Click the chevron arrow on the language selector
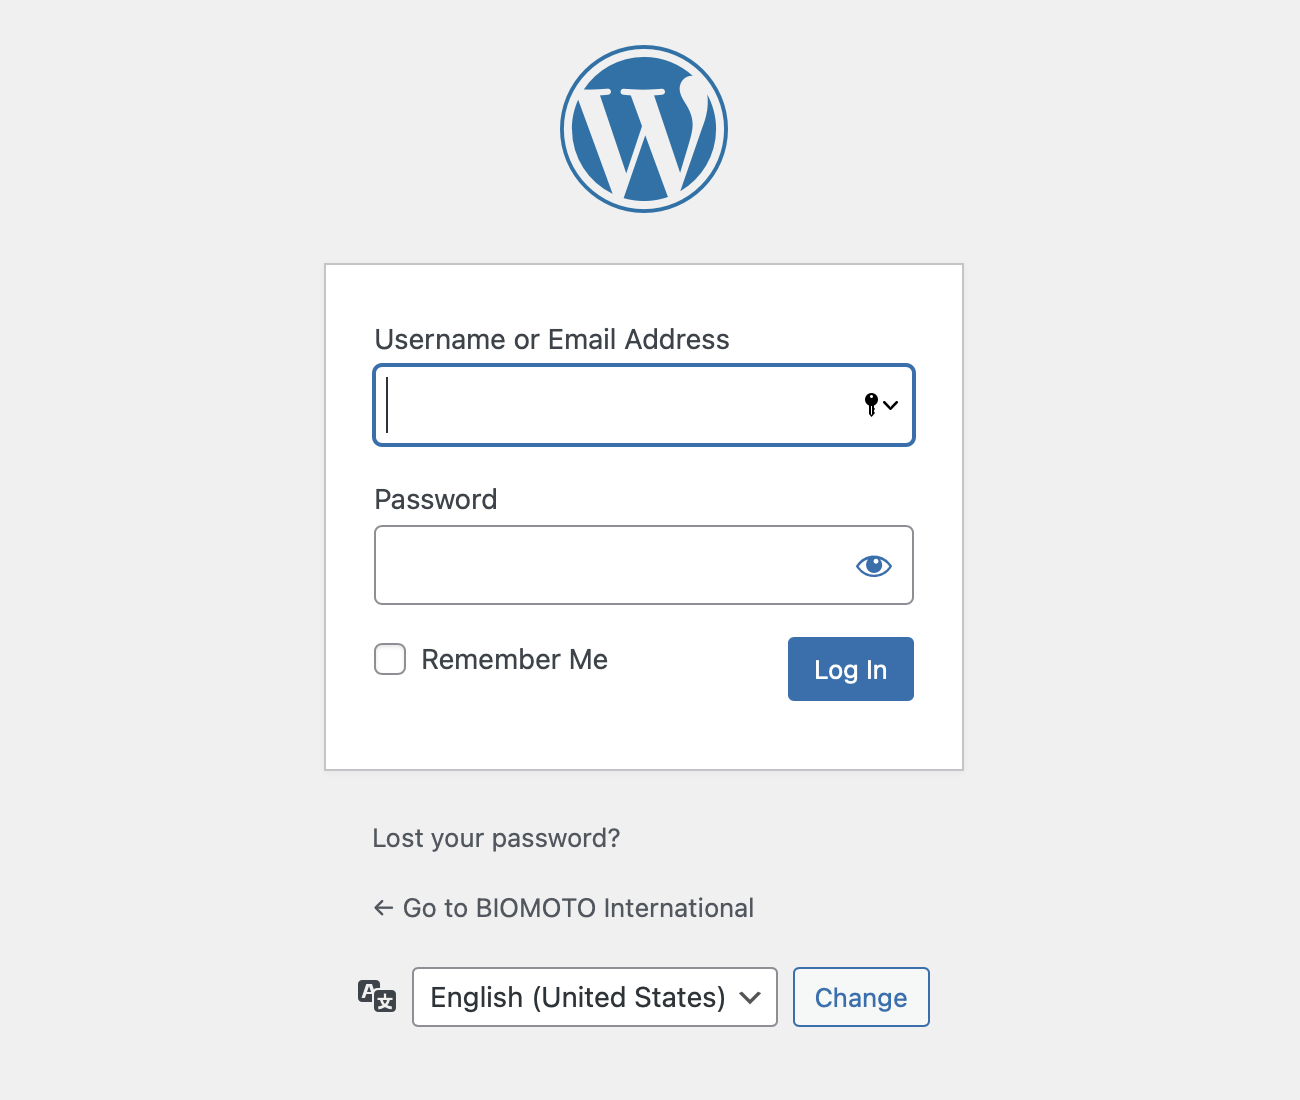The image size is (1300, 1100). 750,997
